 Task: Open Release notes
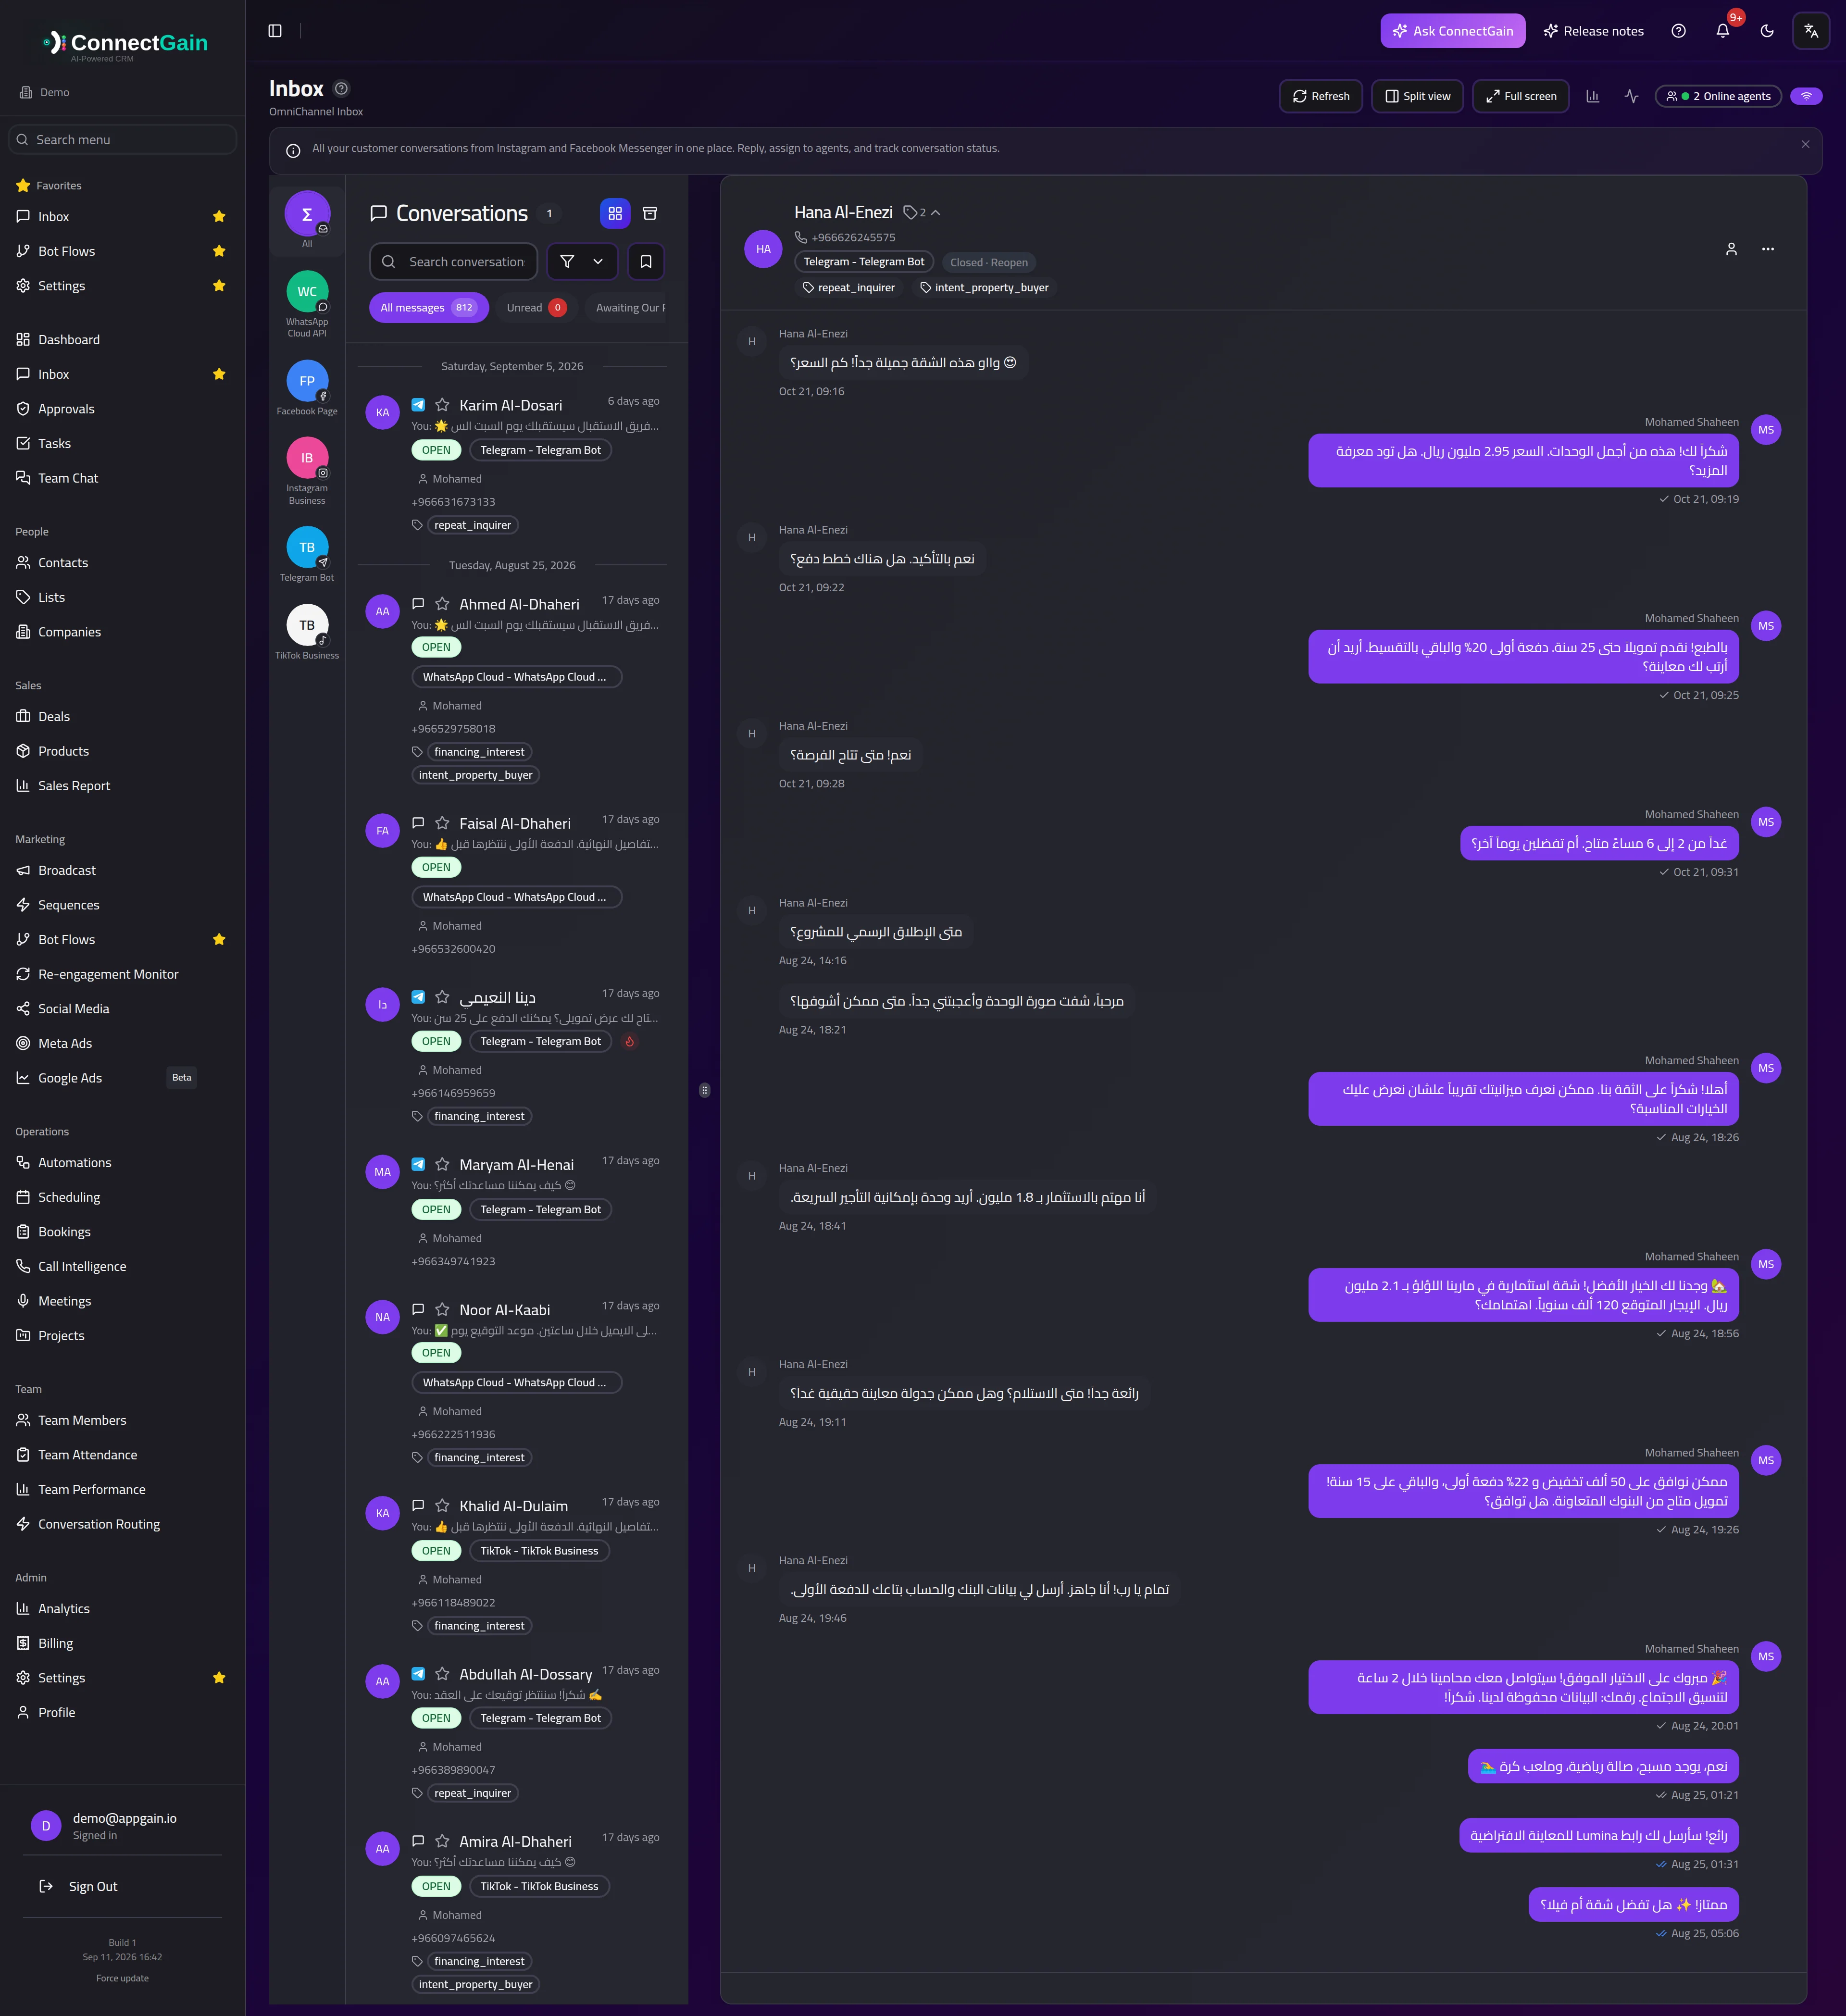pos(1593,31)
